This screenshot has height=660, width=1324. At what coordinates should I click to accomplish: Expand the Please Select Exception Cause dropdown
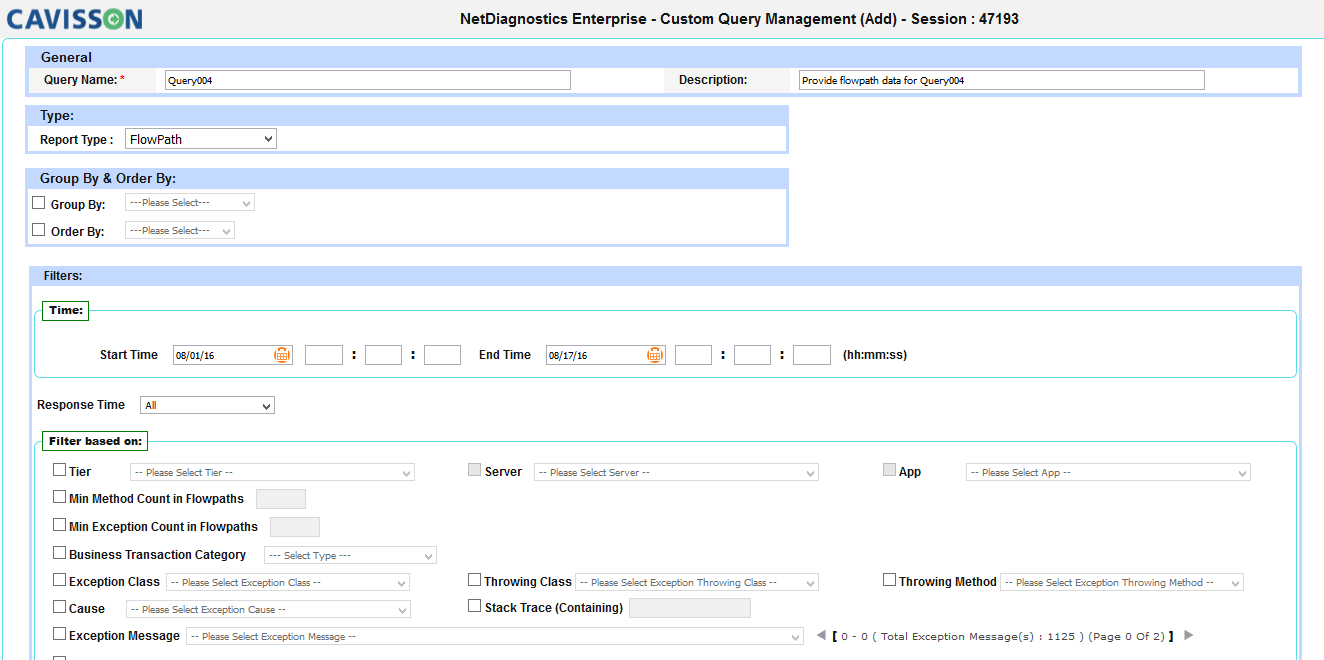point(268,609)
